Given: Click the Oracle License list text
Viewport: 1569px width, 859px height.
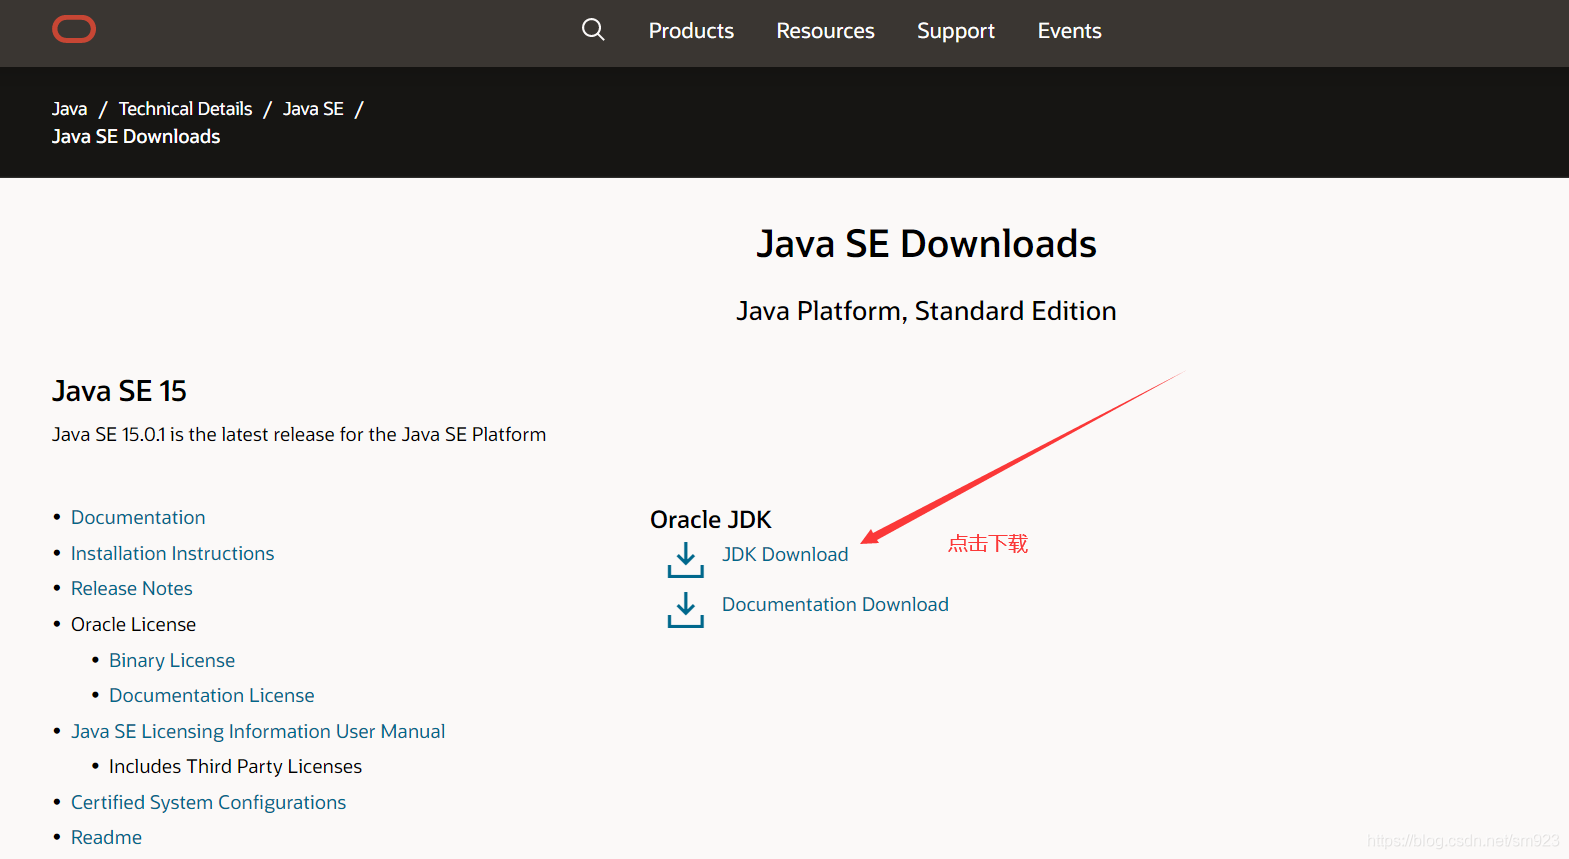Looking at the screenshot, I should pyautogui.click(x=133, y=624).
